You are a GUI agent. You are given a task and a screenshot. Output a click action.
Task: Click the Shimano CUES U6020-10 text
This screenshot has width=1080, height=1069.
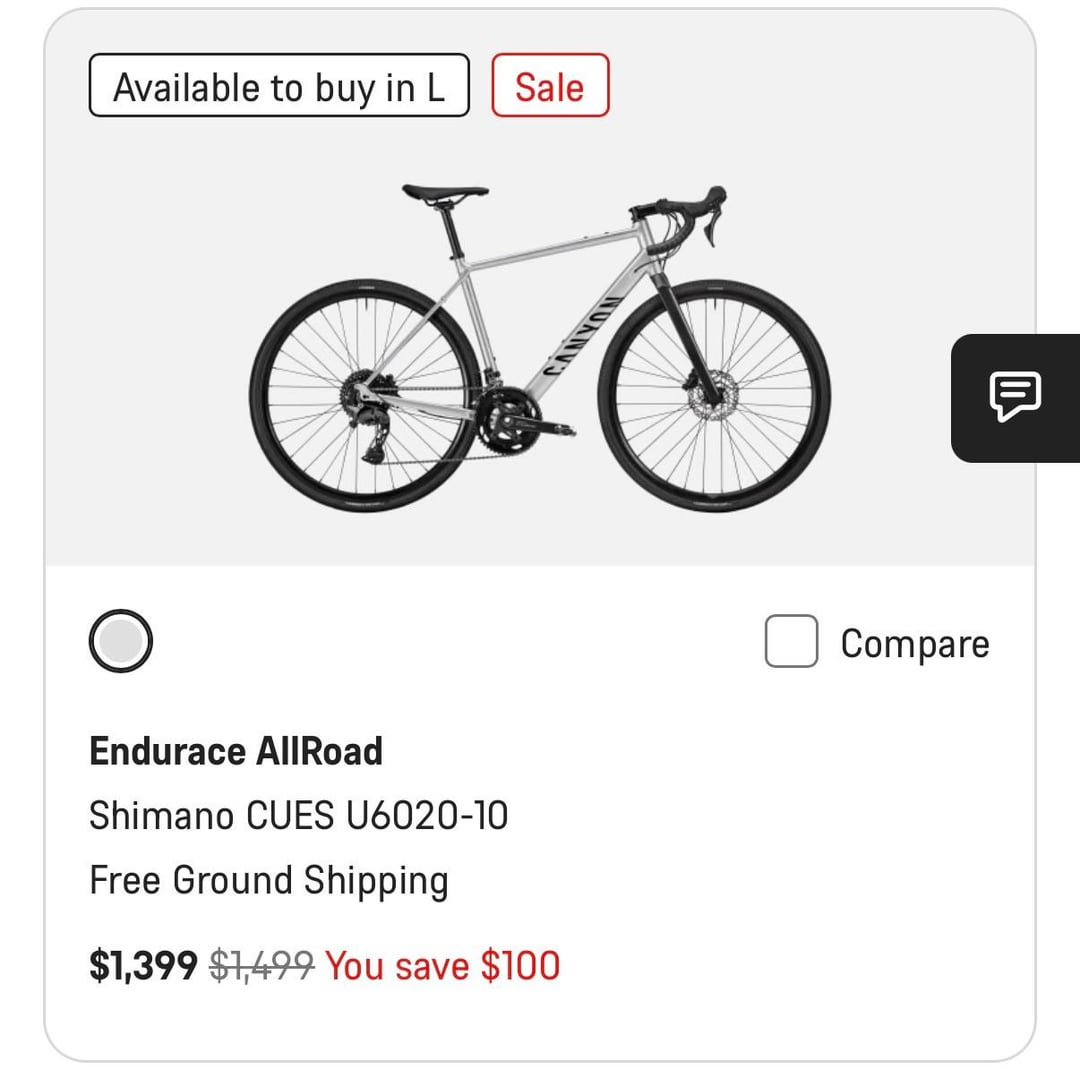pos(298,816)
